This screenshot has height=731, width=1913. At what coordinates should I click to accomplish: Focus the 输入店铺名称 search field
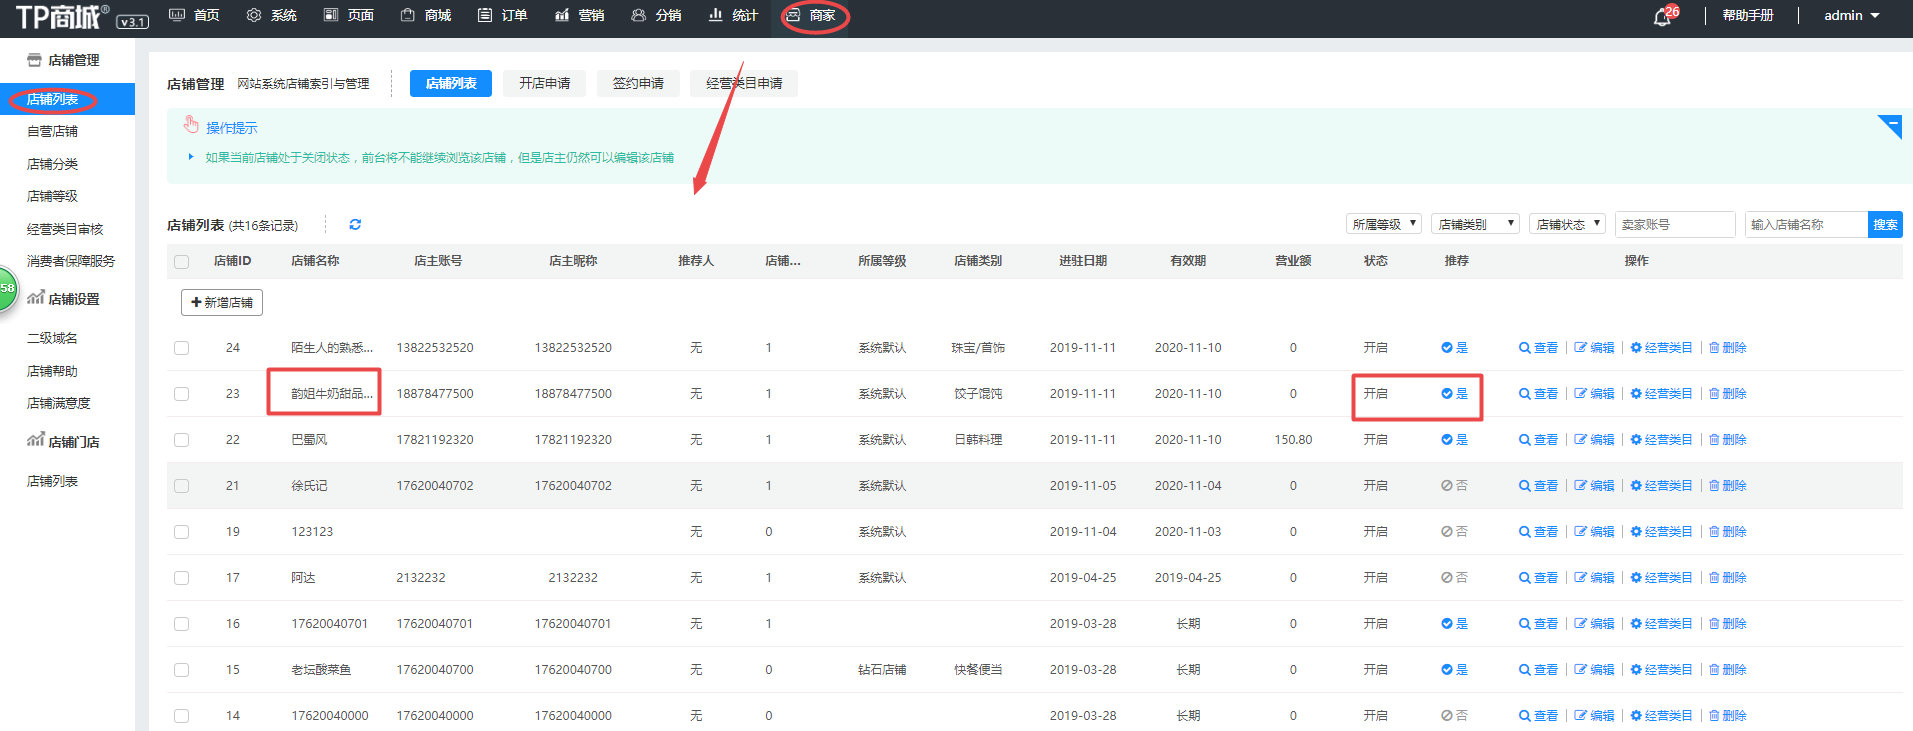(x=1805, y=225)
